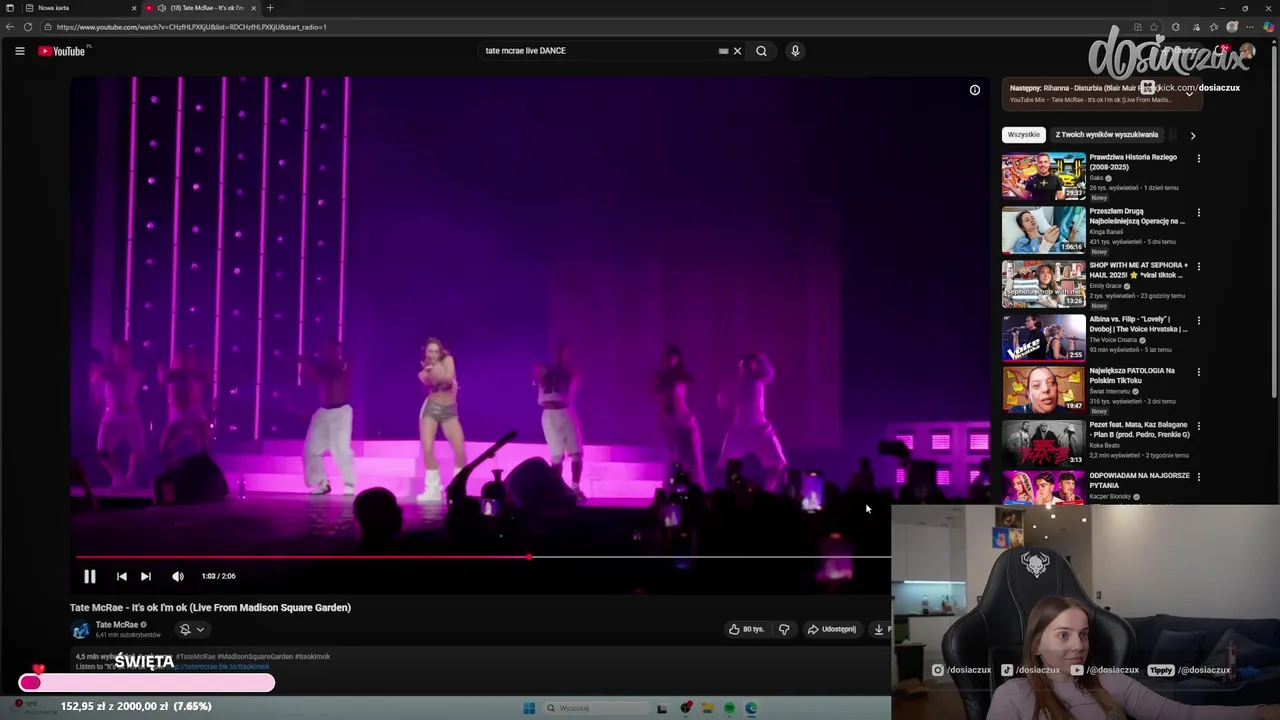1280x720 pixels.
Task: Open Emily Grace channel name text
Action: pyautogui.click(x=1105, y=286)
